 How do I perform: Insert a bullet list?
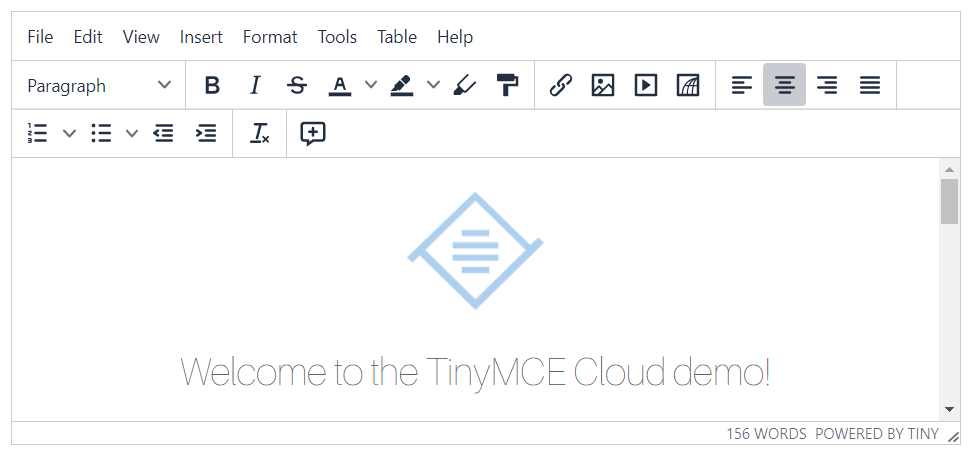(x=101, y=134)
